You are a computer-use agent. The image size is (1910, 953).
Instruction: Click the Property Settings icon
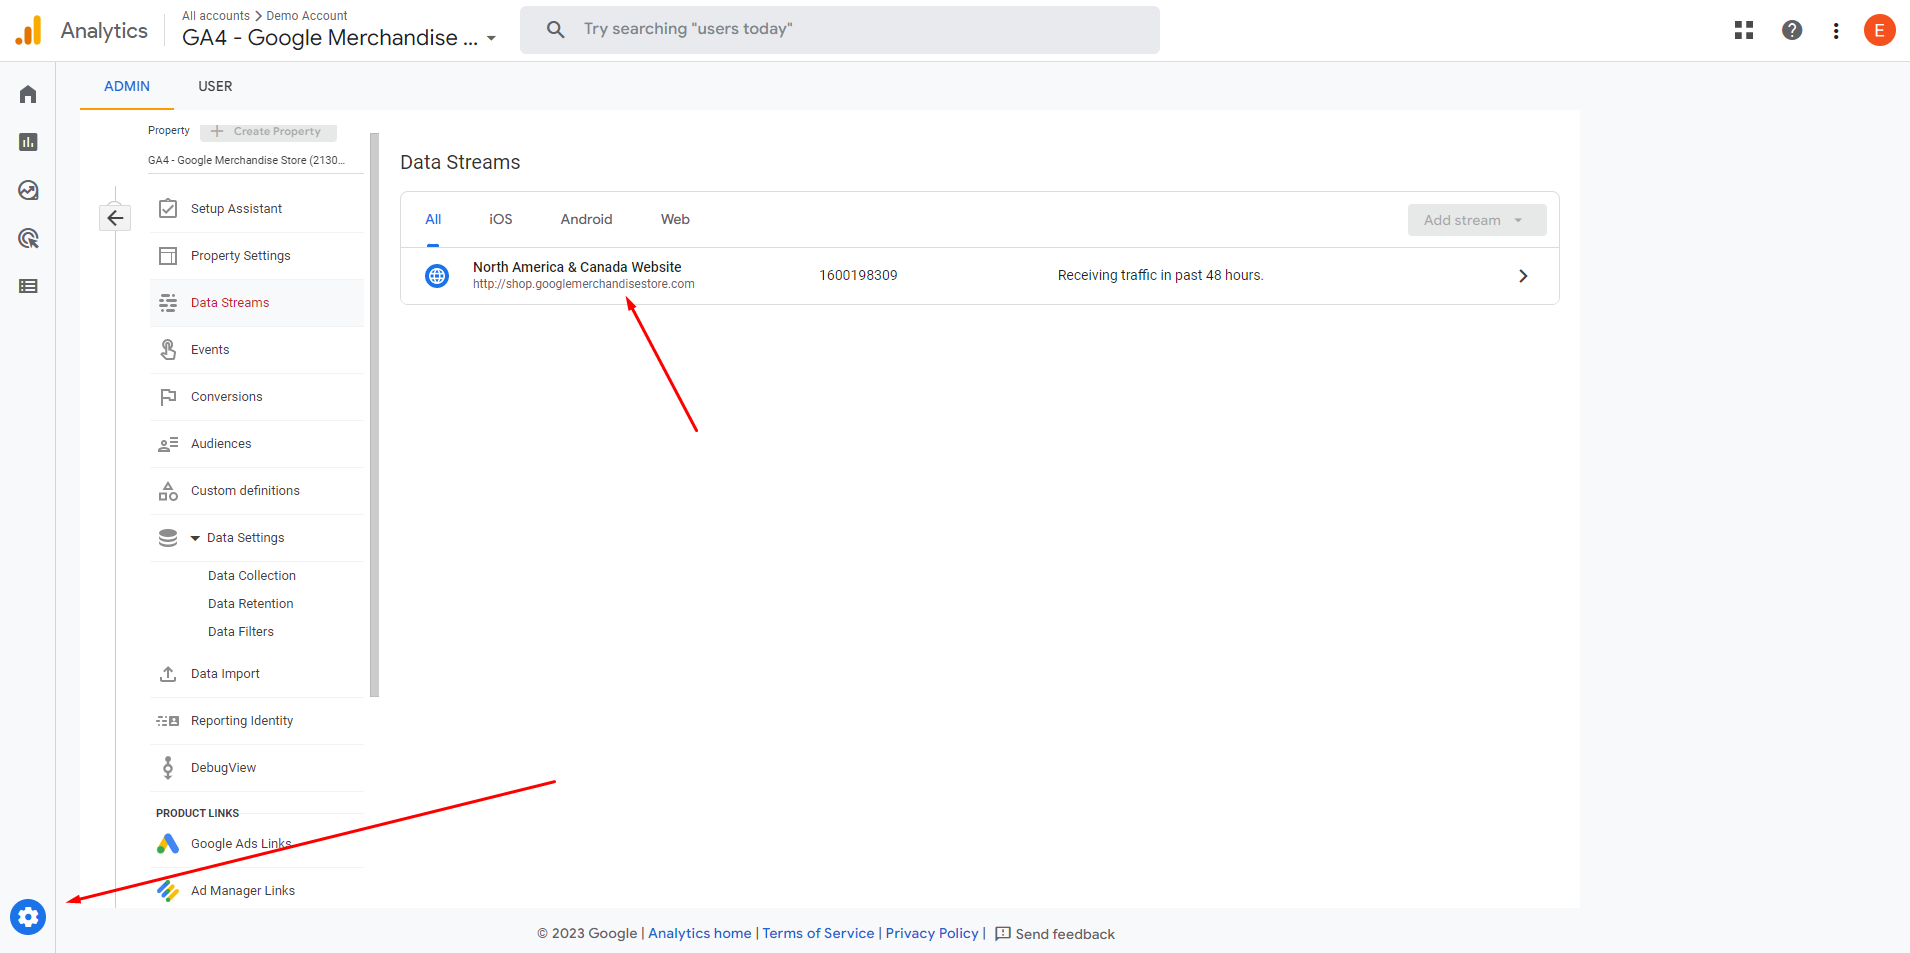tap(168, 256)
